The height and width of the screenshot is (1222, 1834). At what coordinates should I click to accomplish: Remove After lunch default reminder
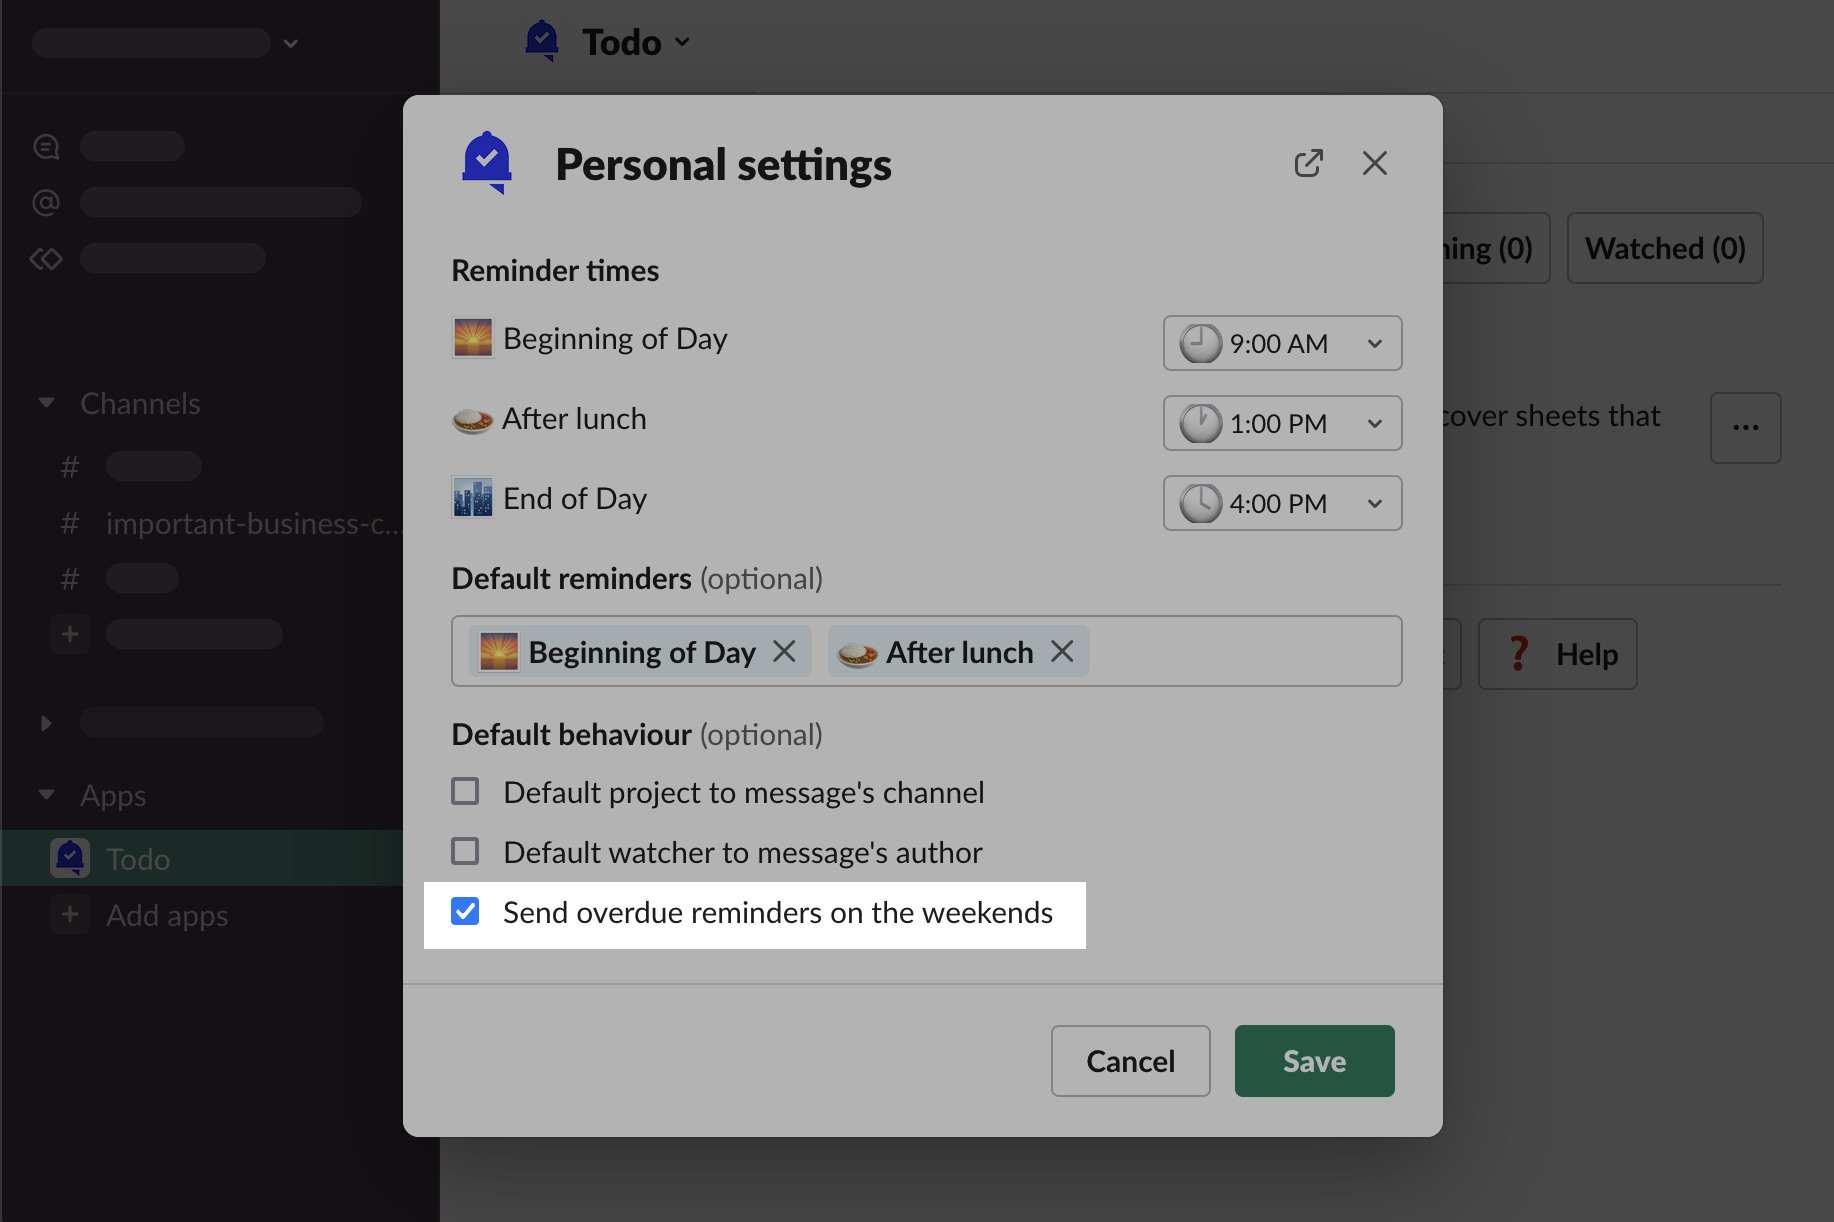(1063, 652)
